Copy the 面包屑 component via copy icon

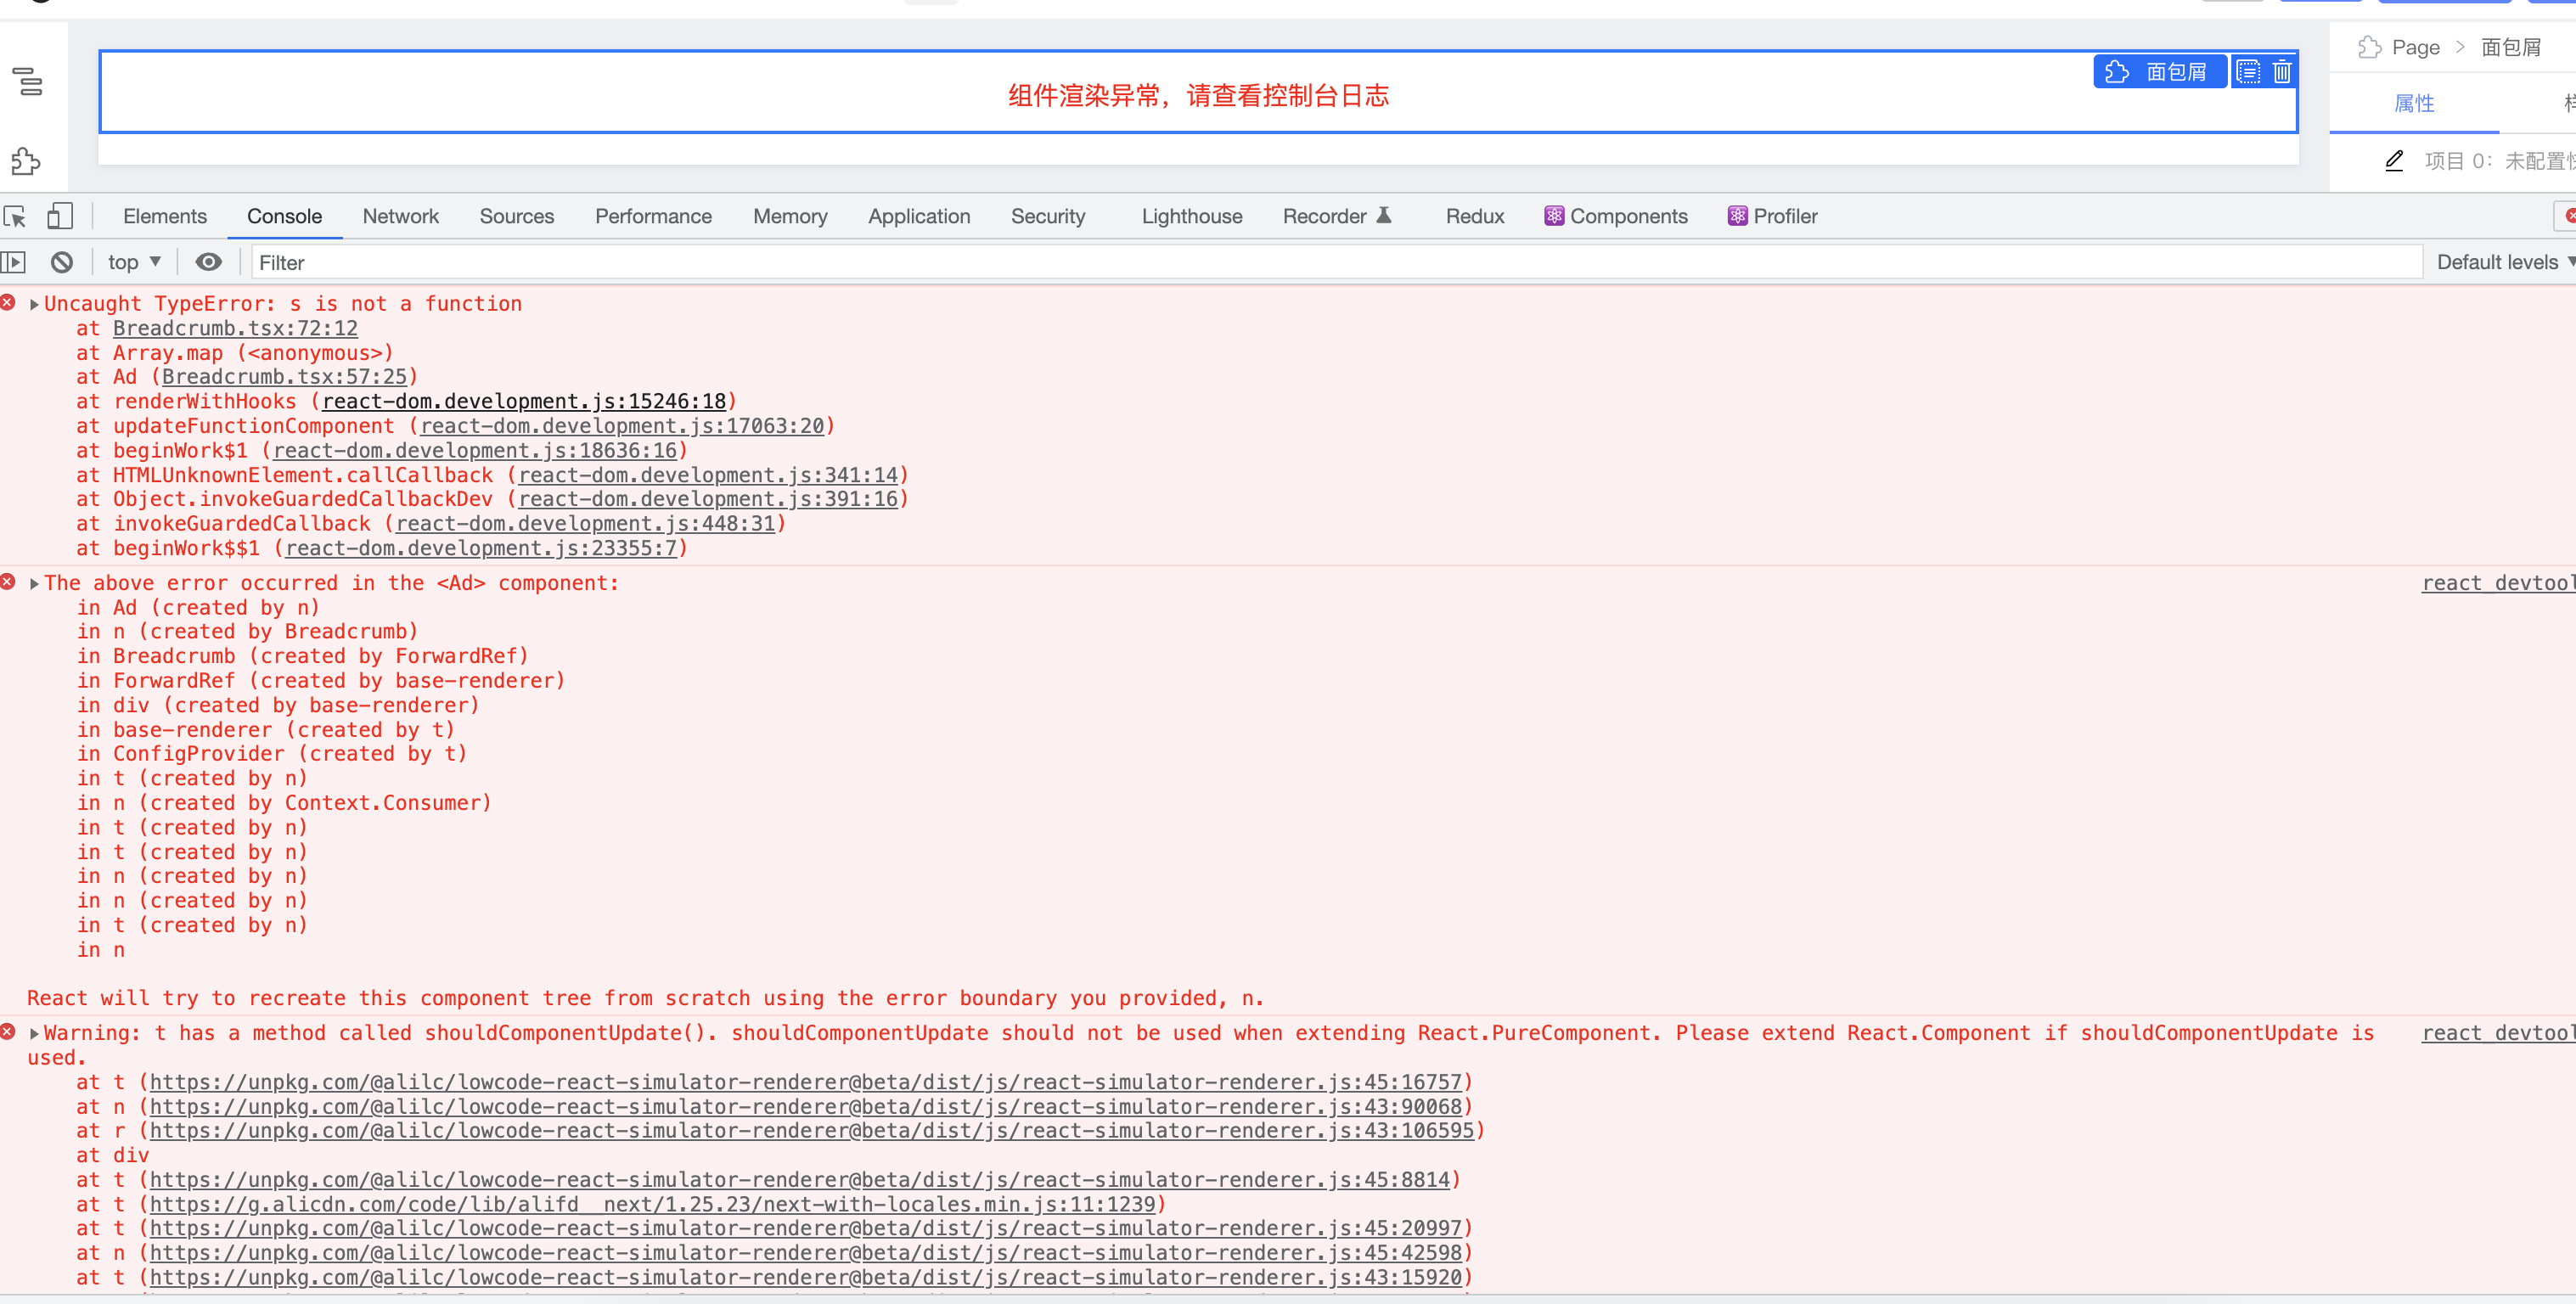point(2249,71)
